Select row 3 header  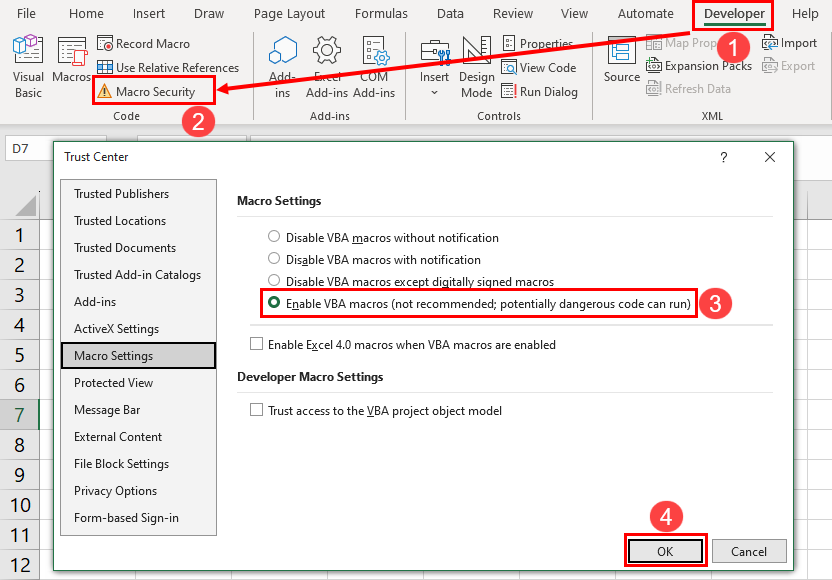coord(20,295)
